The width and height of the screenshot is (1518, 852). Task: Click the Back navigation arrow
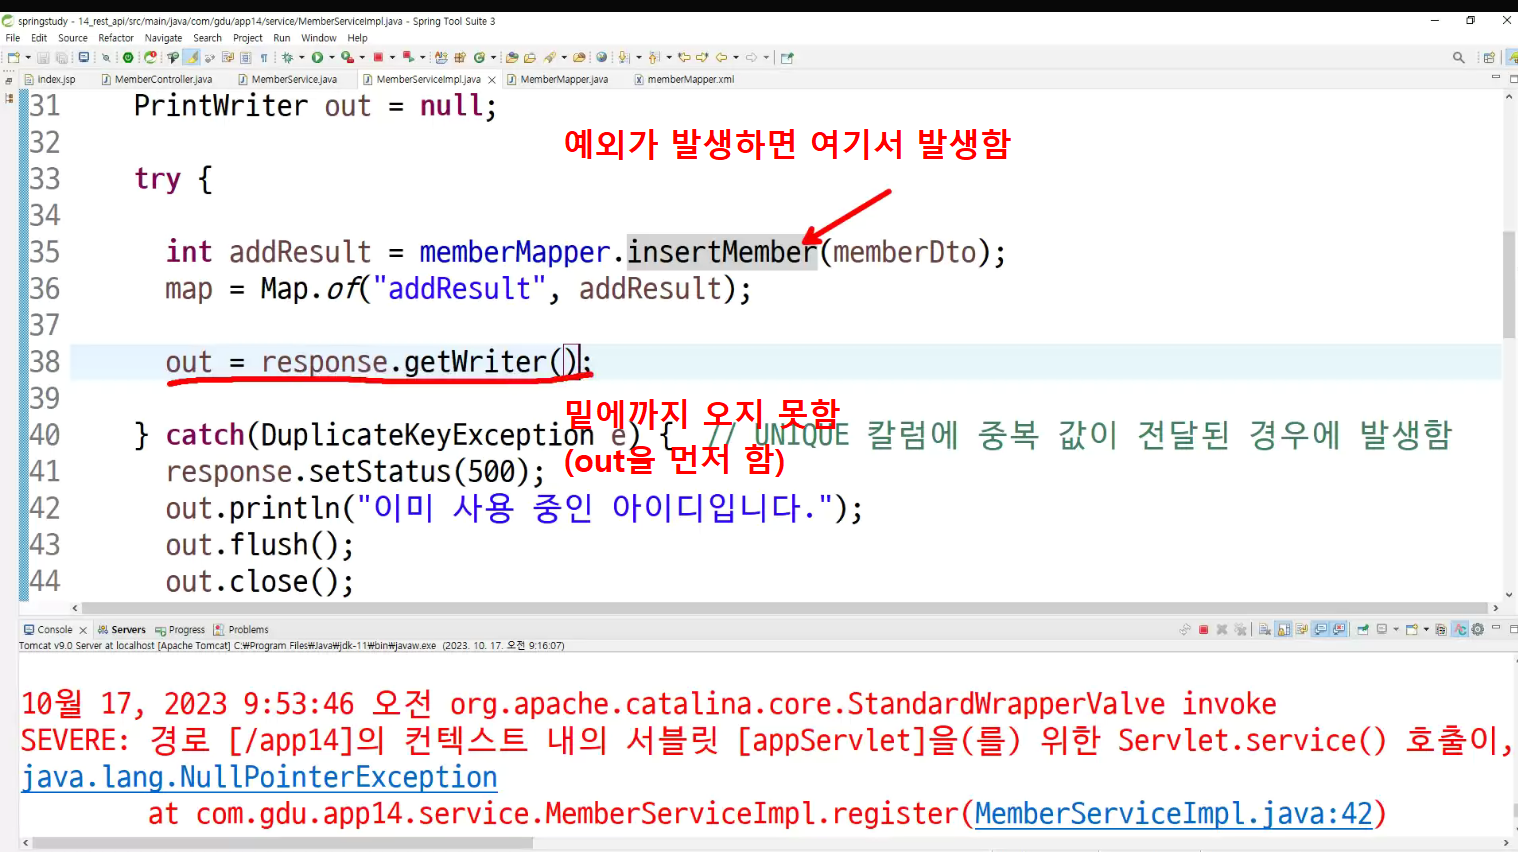tap(721, 58)
